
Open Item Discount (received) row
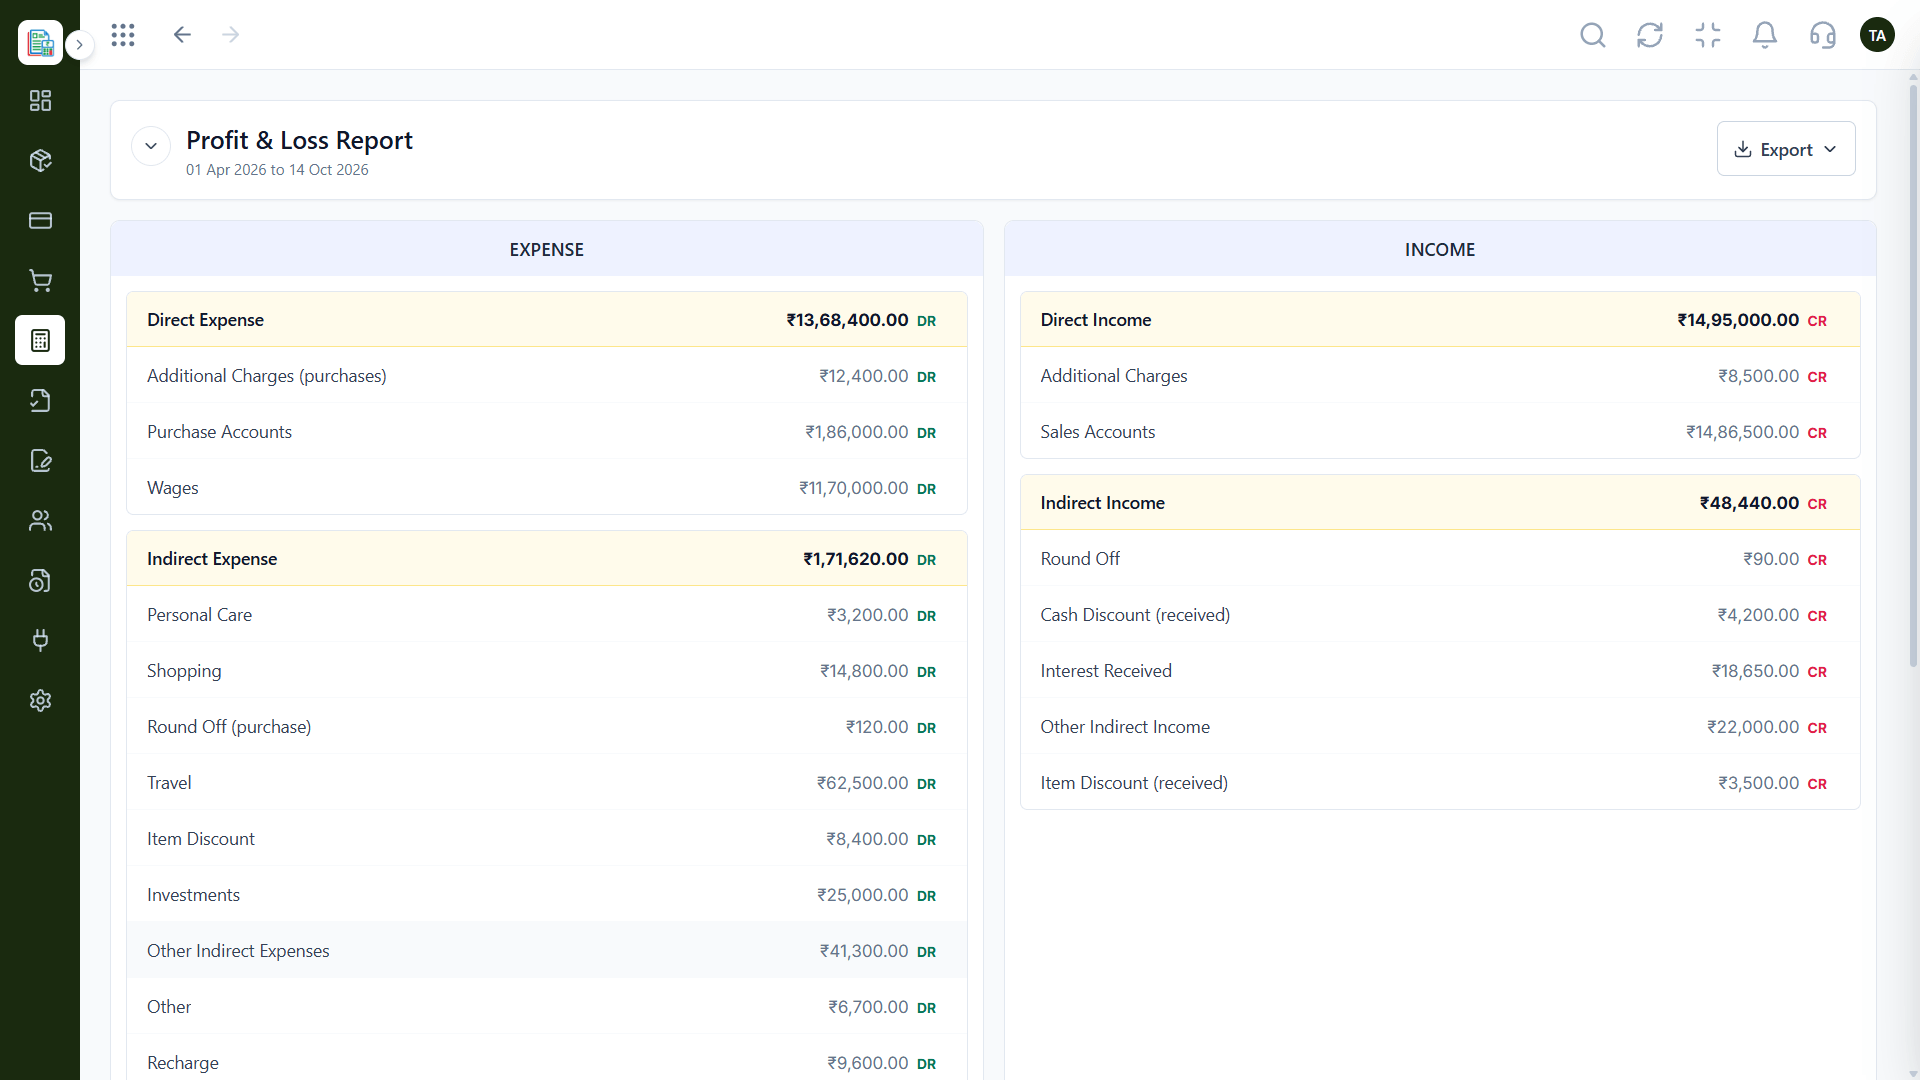click(x=1440, y=783)
